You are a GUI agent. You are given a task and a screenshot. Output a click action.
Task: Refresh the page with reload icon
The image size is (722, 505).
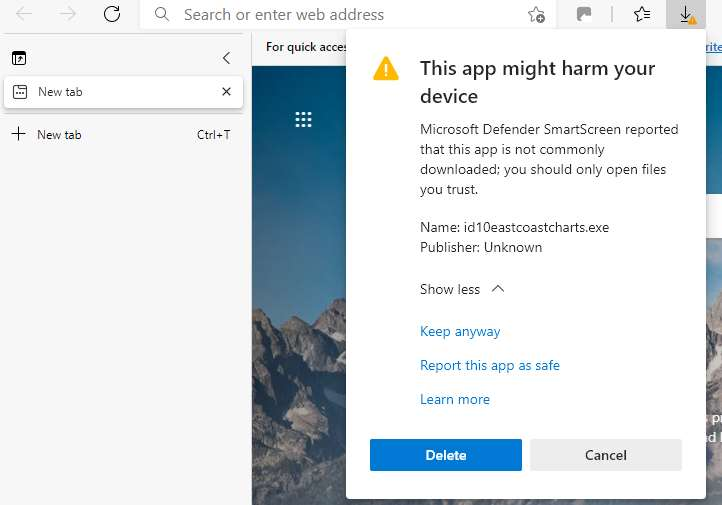(111, 14)
